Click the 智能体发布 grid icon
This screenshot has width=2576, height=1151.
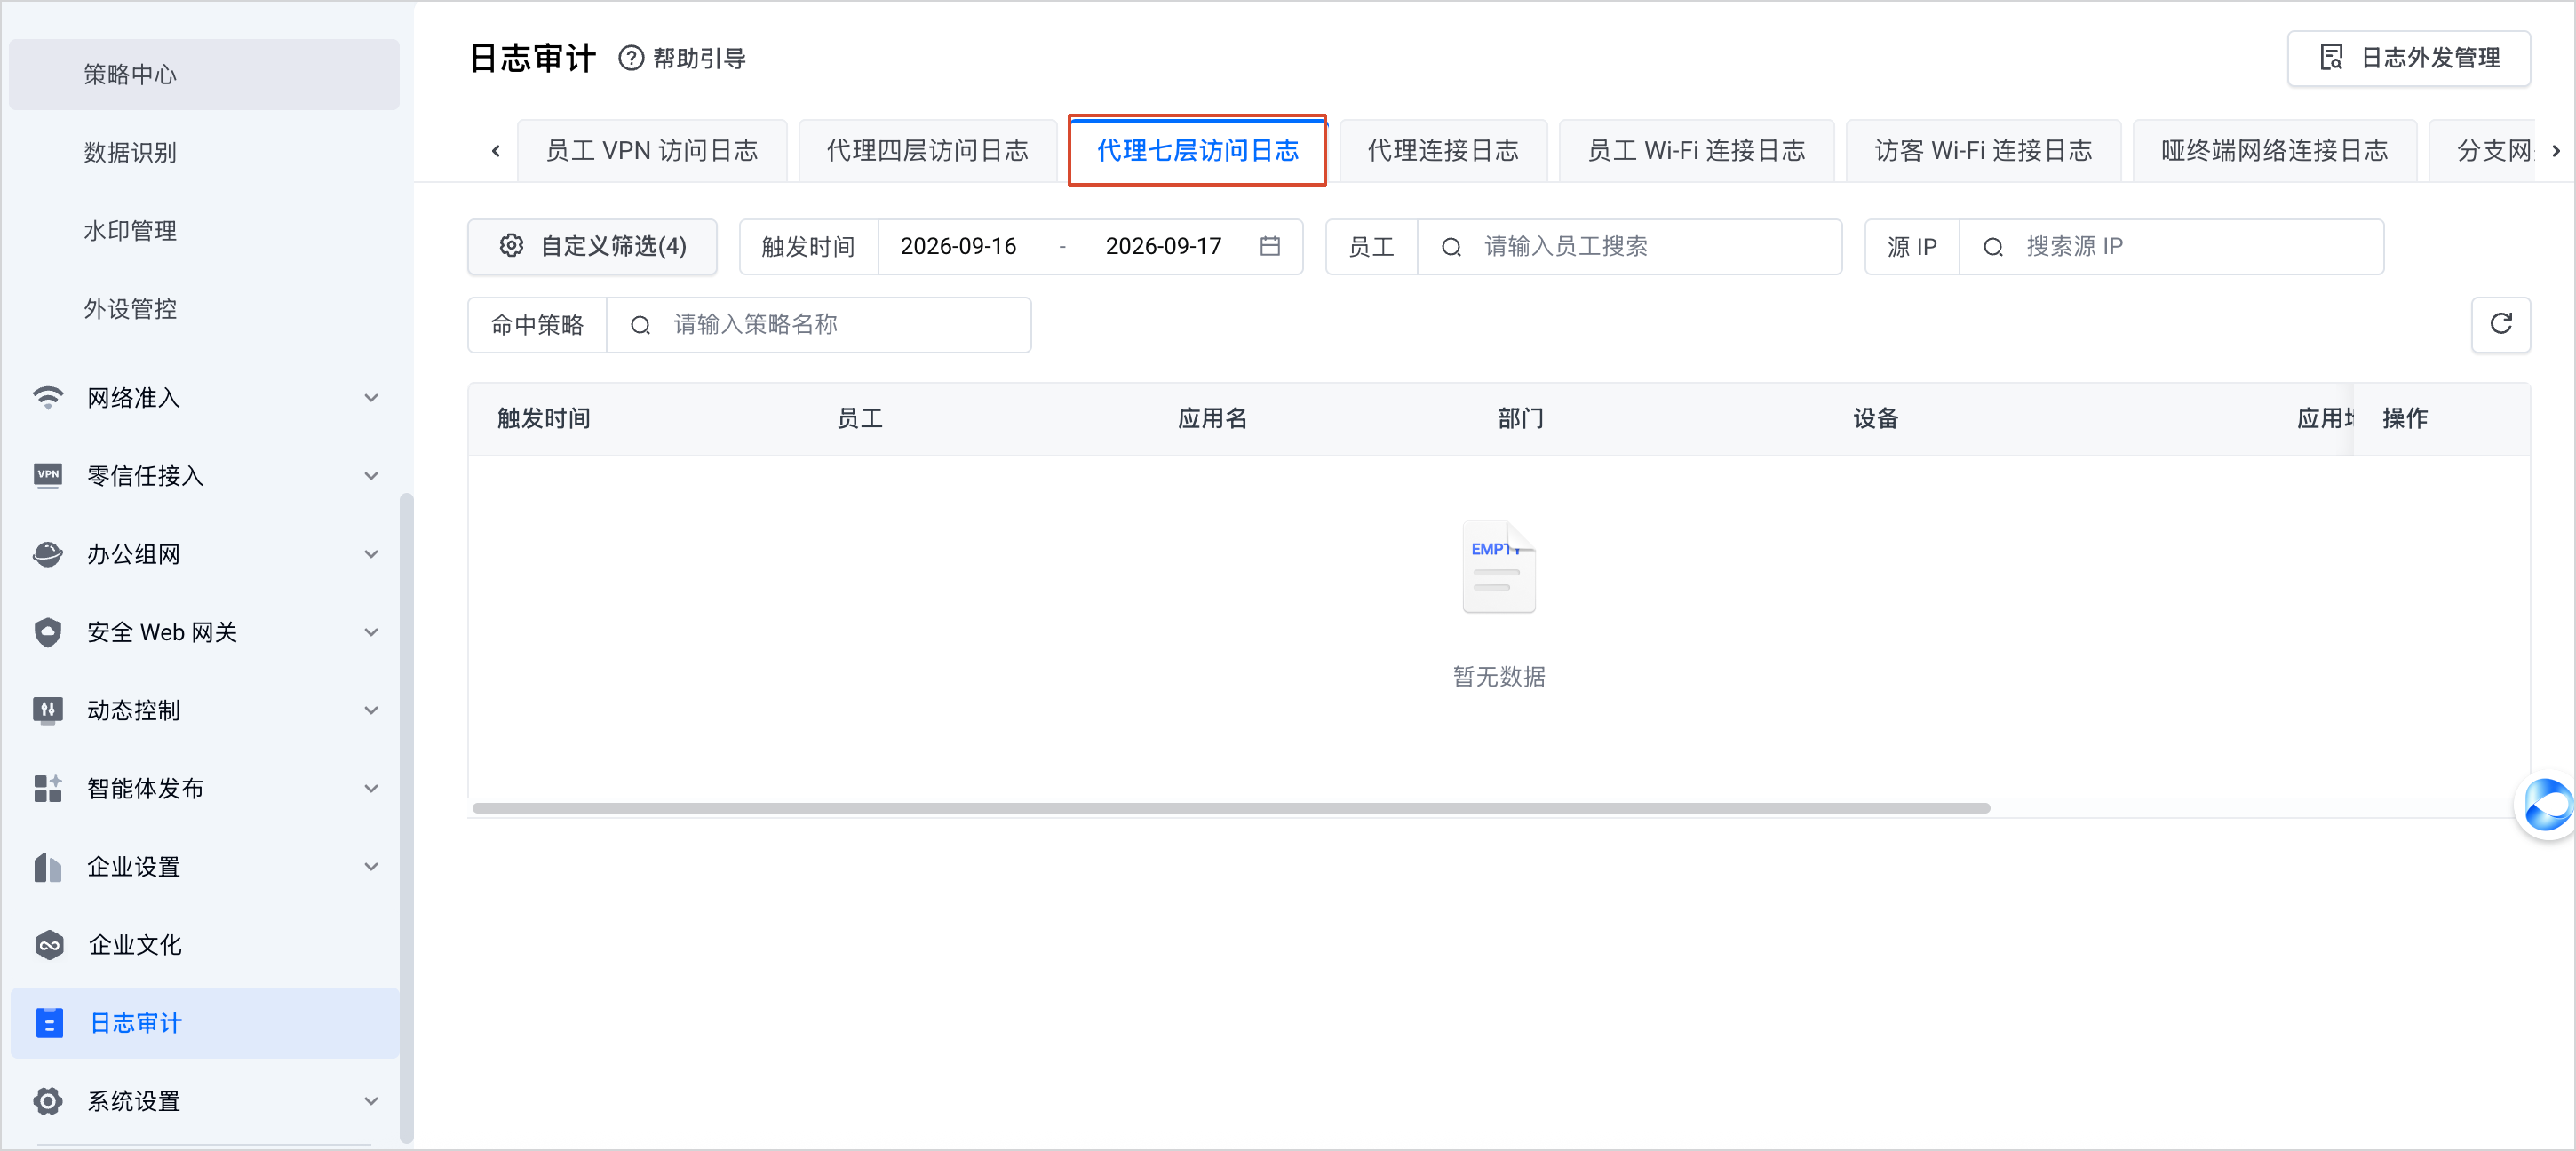click(48, 788)
